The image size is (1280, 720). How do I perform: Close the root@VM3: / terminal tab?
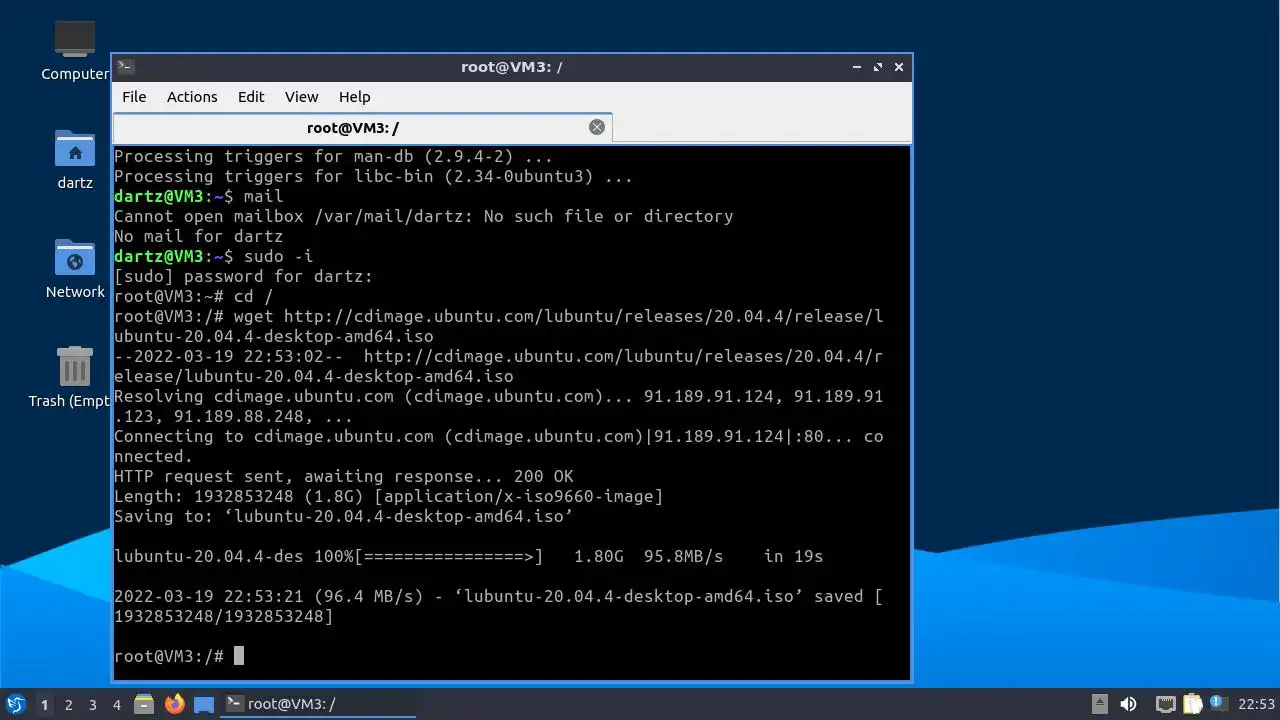coord(597,127)
